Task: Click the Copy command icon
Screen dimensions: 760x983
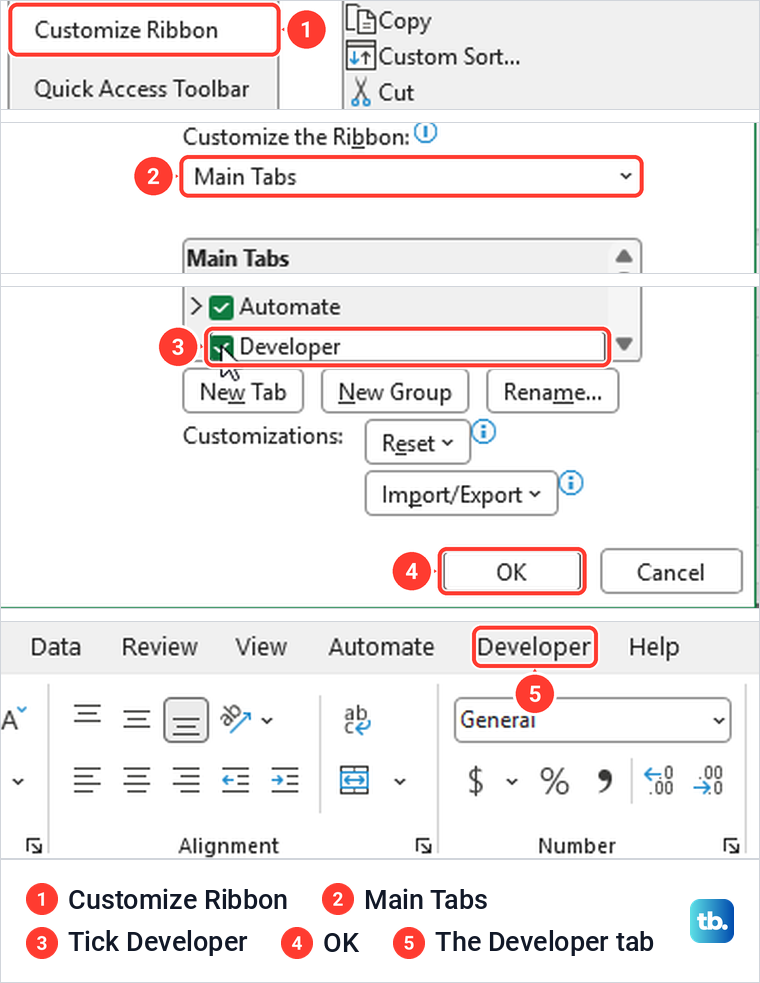Action: tap(361, 20)
